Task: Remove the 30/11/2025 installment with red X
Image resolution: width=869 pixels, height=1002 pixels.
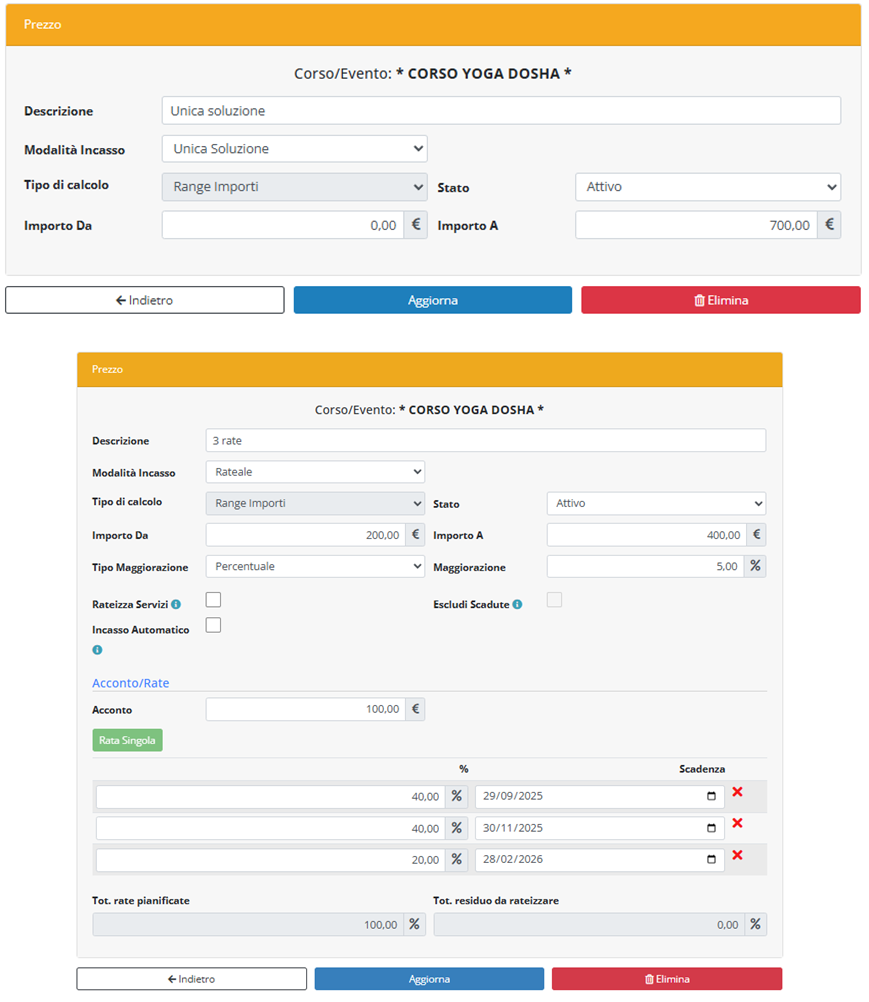Action: click(x=737, y=823)
